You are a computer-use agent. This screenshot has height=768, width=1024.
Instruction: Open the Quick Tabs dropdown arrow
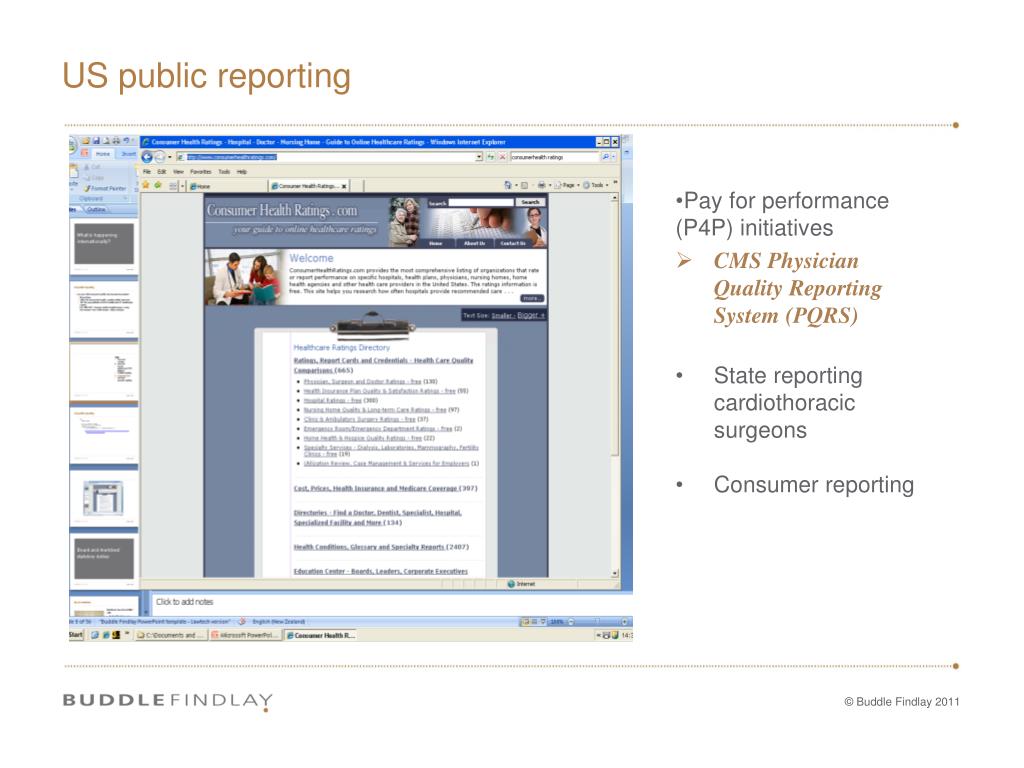pos(182,186)
